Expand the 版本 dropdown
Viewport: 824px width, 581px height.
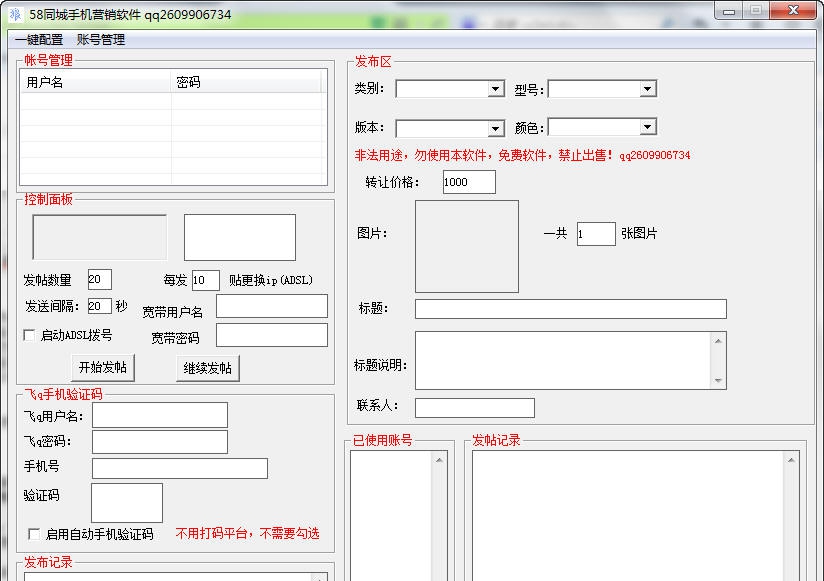495,128
